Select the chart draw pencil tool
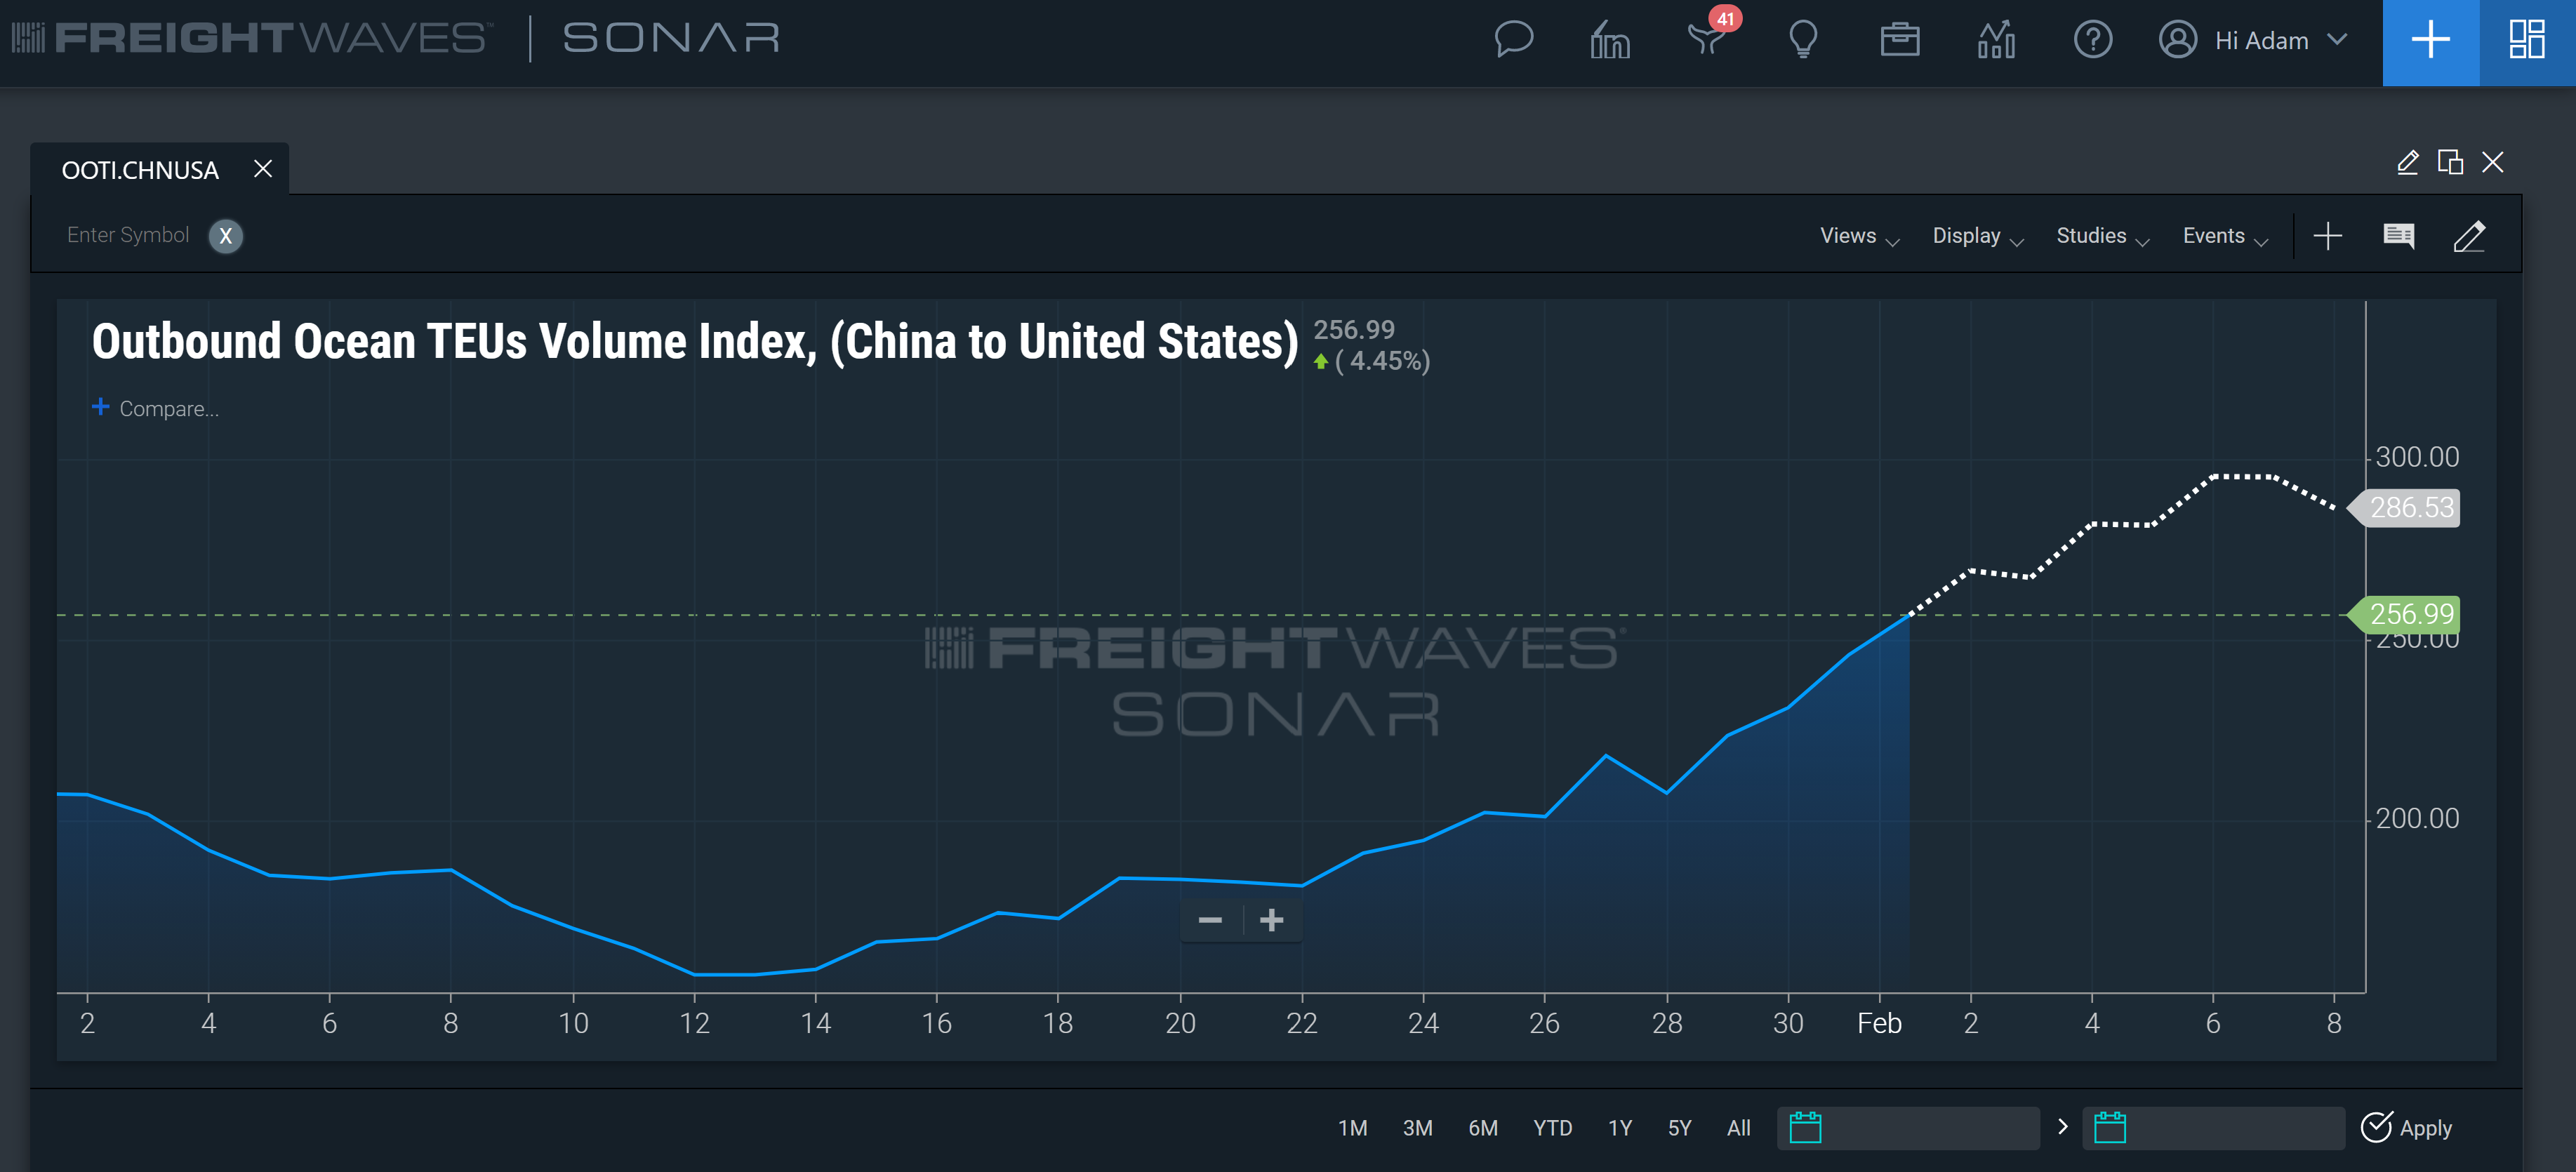 point(2469,236)
